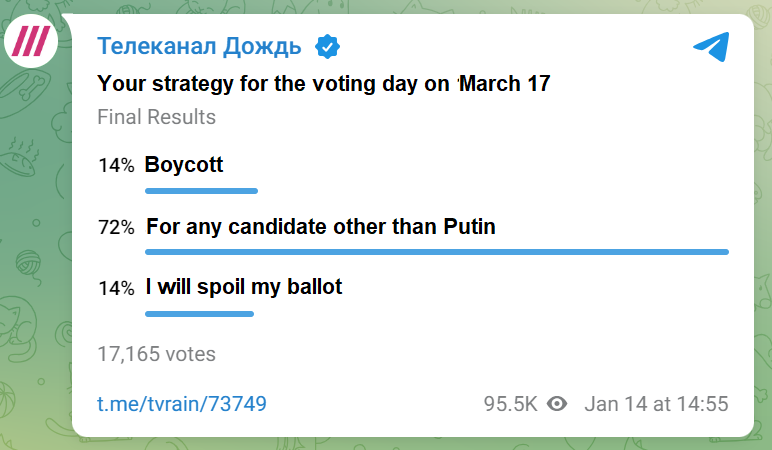The height and width of the screenshot is (450, 772).
Task: Select For any candidate other than Putin
Action: coord(321,226)
